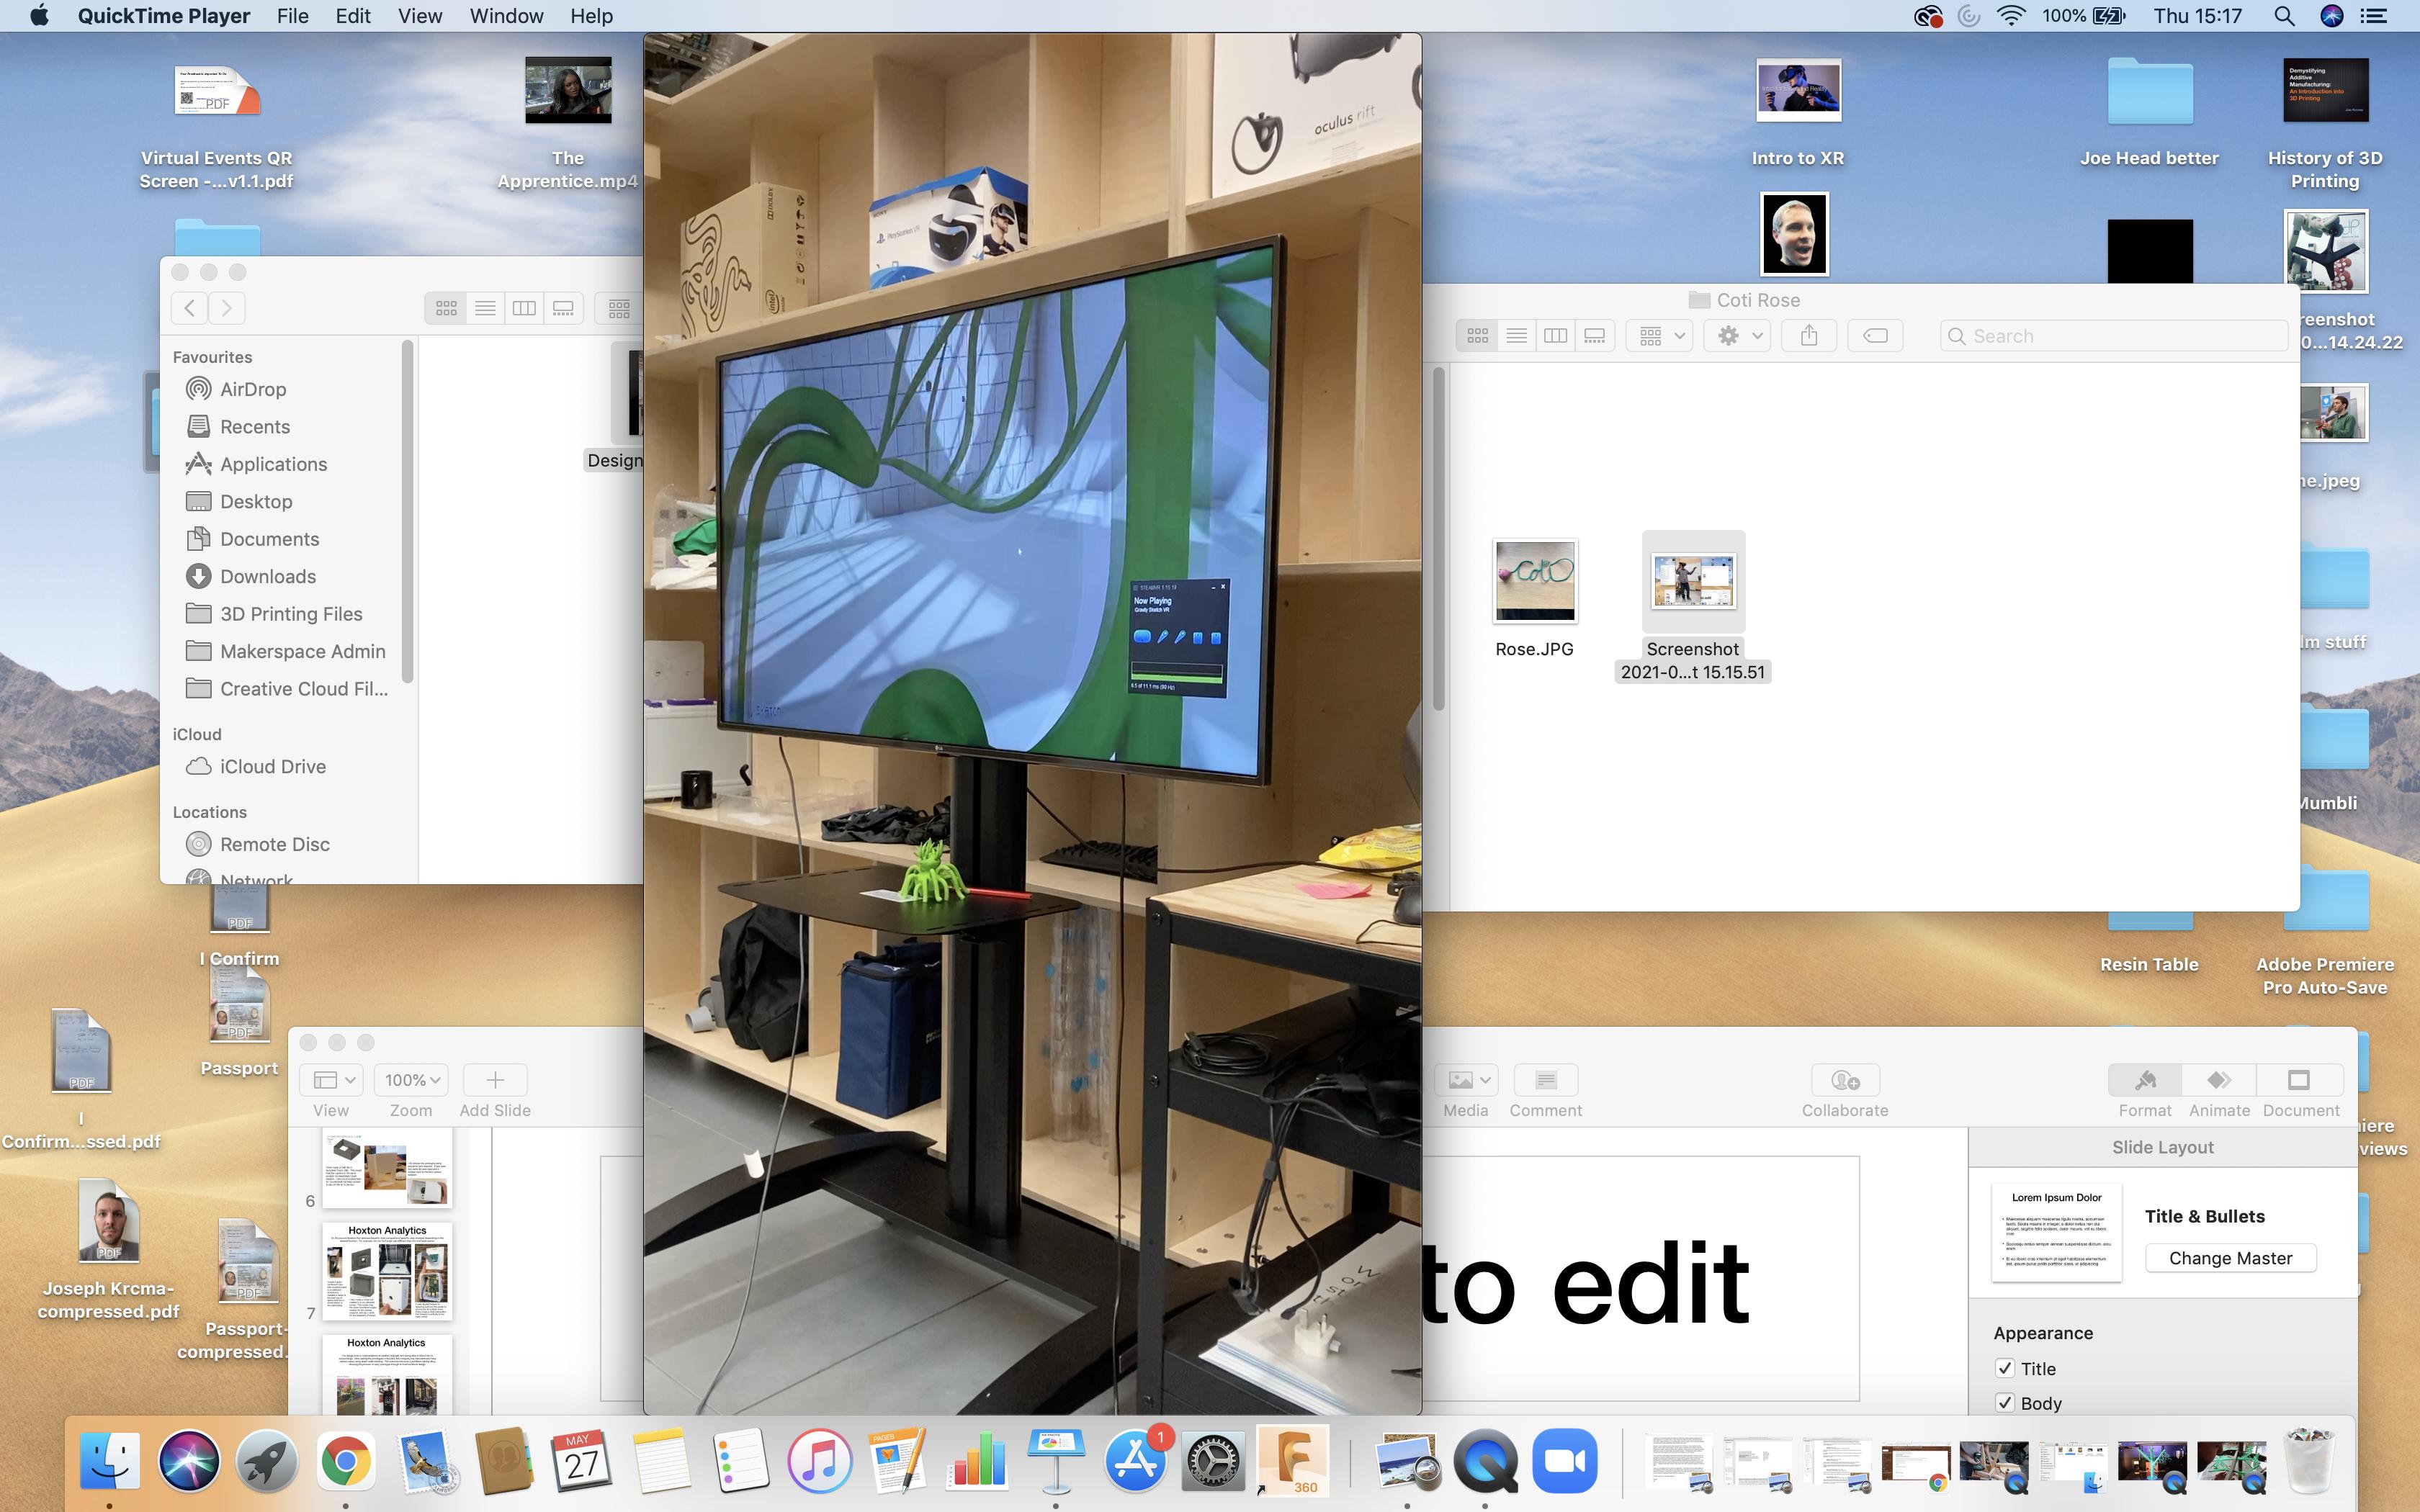The width and height of the screenshot is (2420, 1512).
Task: Open Google Chrome from the Dock
Action: [x=345, y=1461]
